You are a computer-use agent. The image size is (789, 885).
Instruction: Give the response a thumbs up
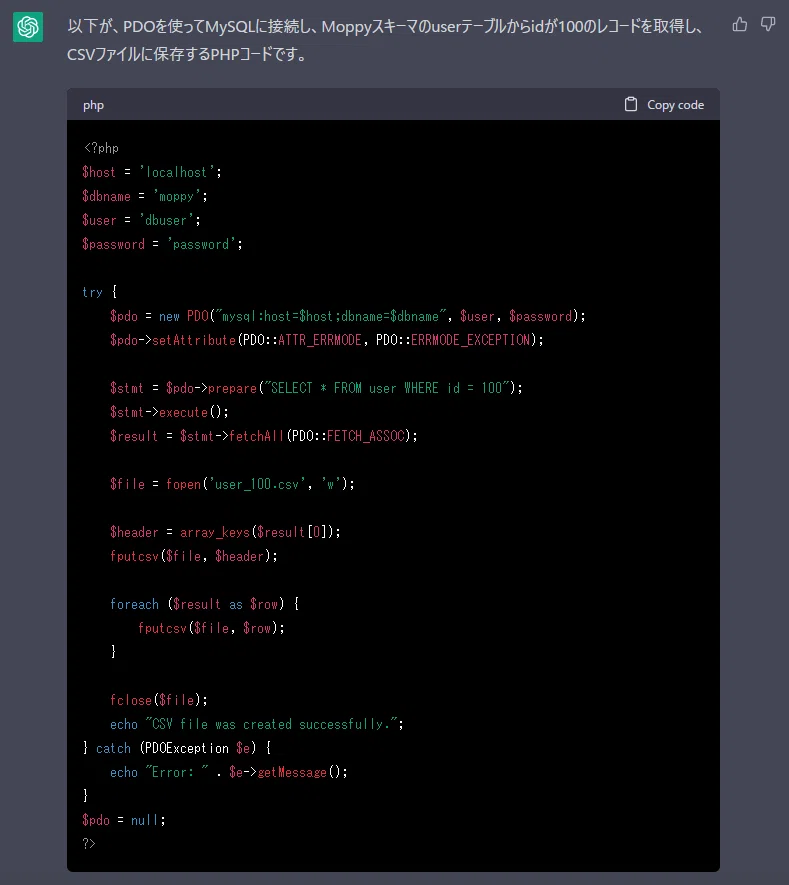(739, 24)
